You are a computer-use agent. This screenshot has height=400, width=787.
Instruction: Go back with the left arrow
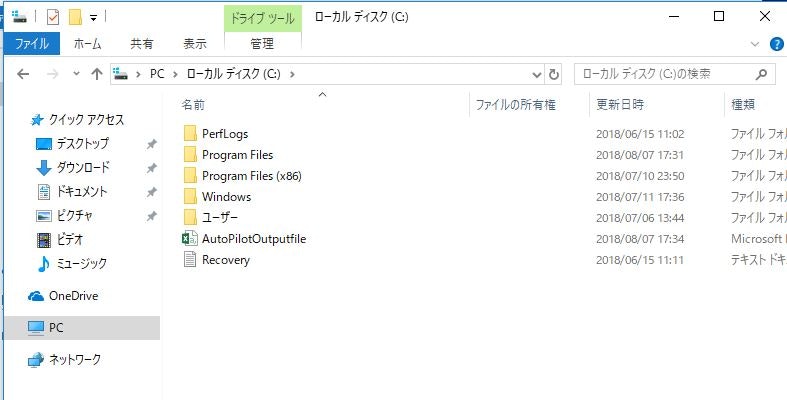click(x=23, y=74)
